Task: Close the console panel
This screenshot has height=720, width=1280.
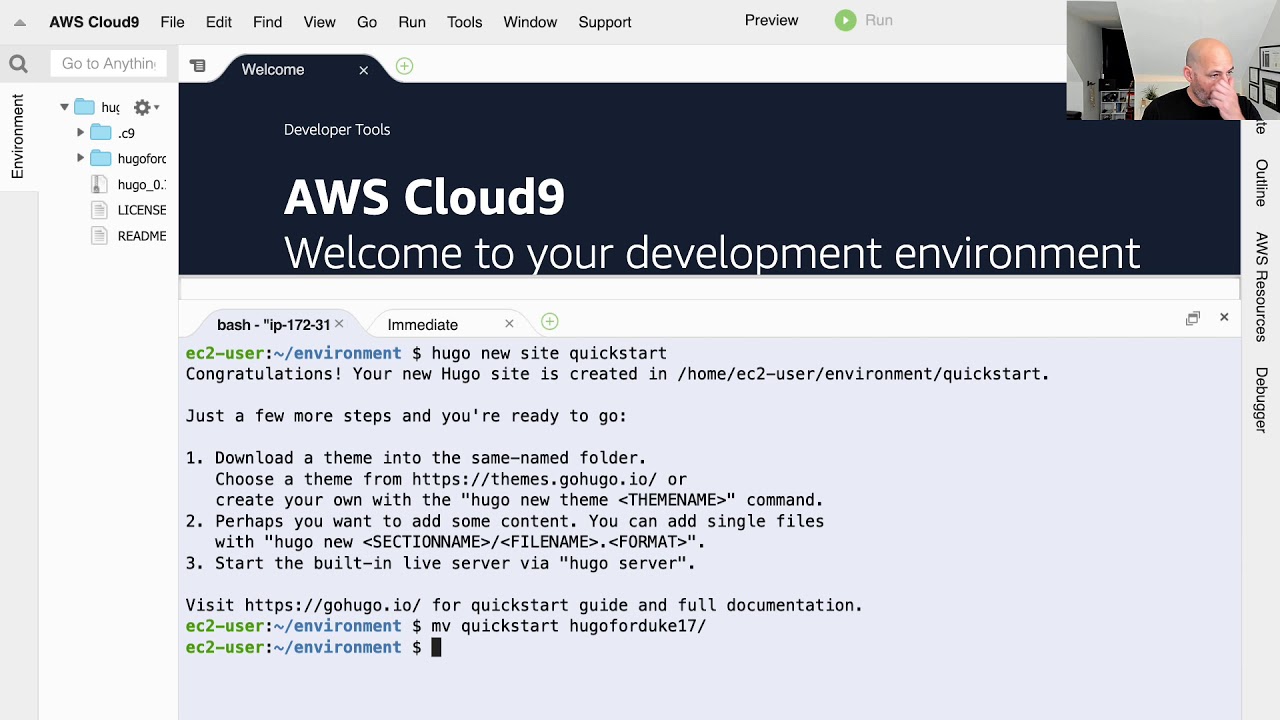Action: (x=1224, y=317)
